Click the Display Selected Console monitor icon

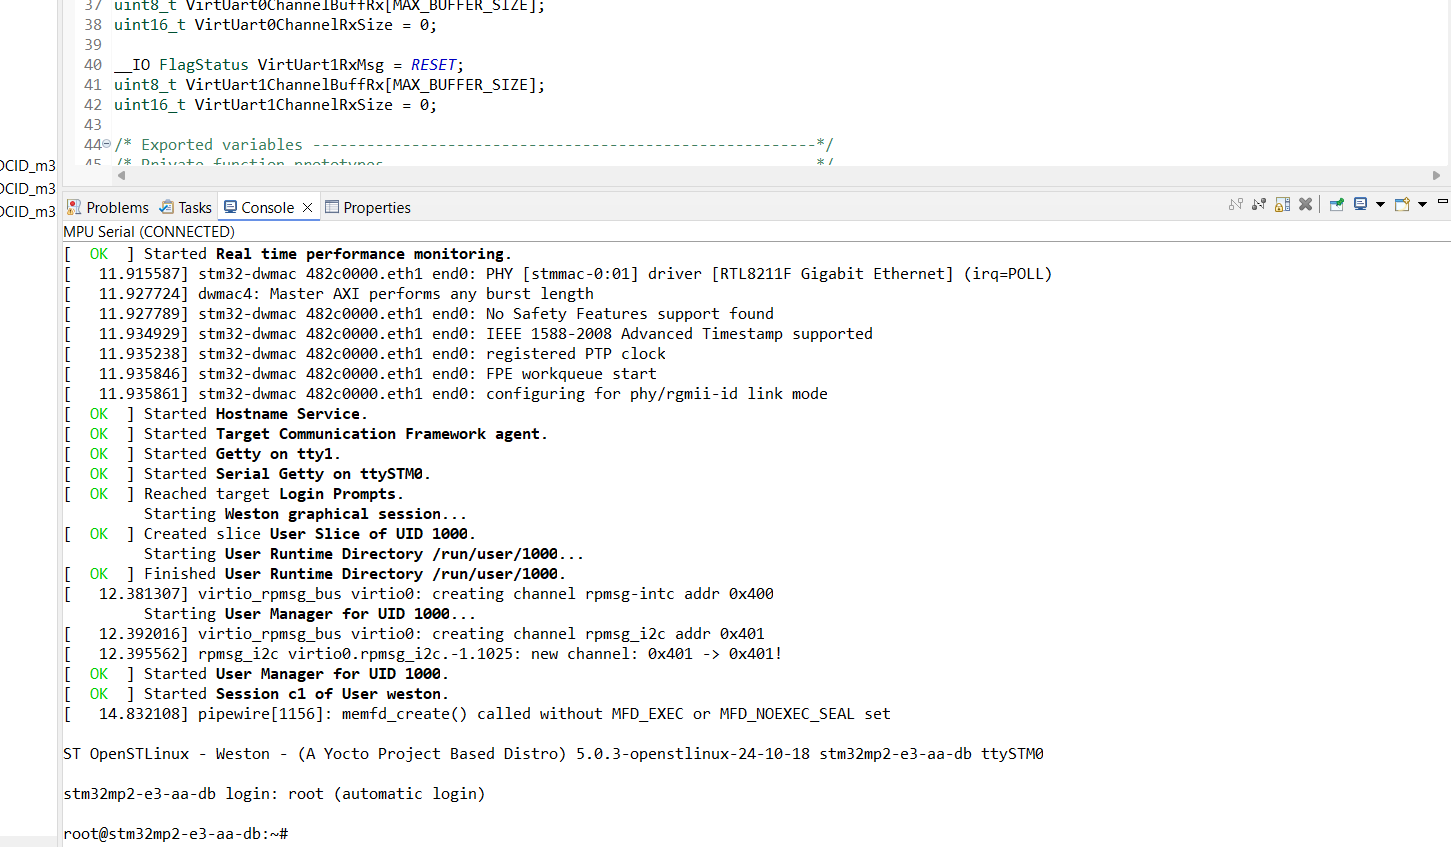(1360, 204)
